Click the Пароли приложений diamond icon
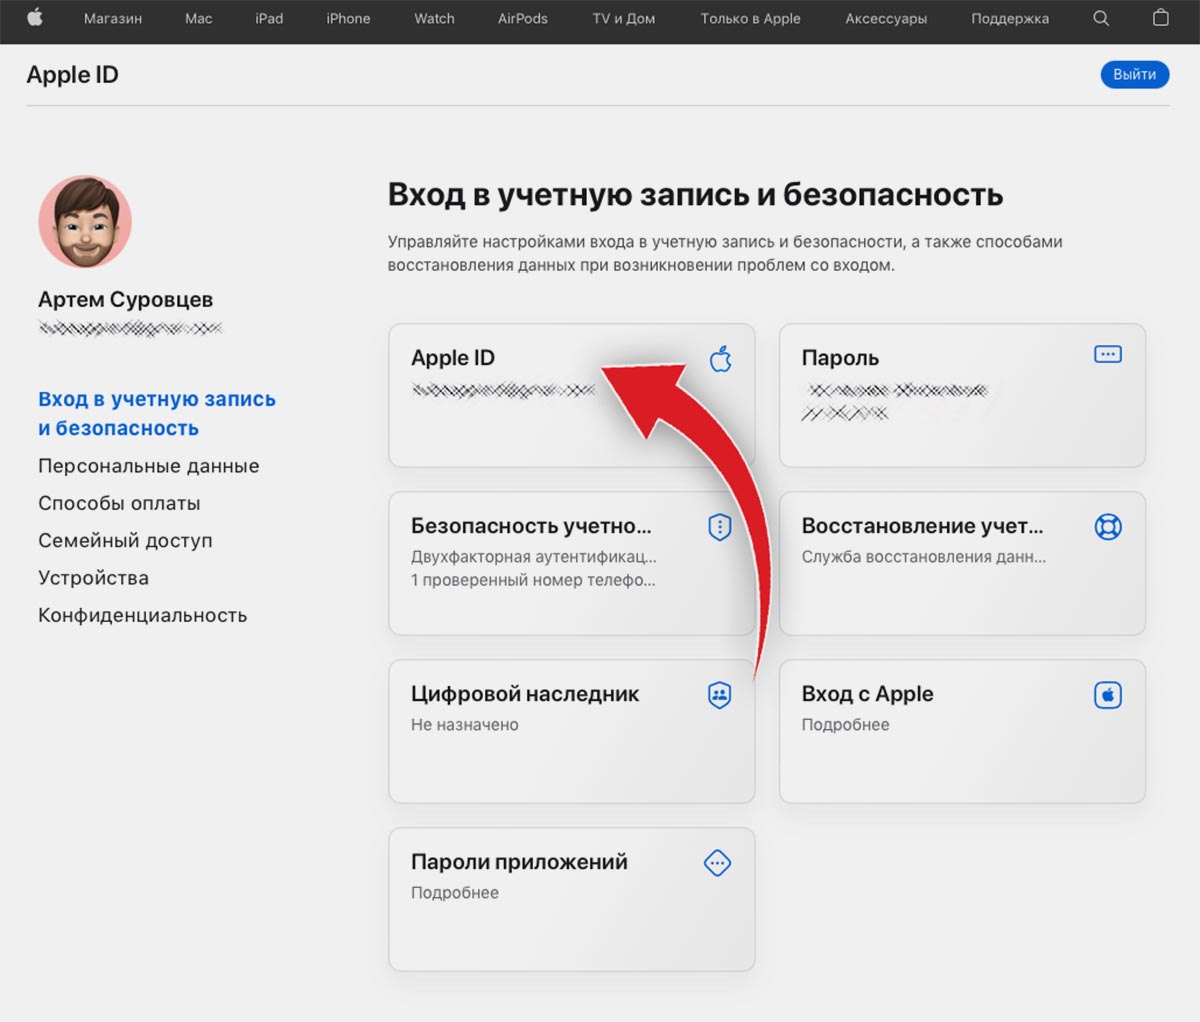Viewport: 1200px width, 1022px height. [x=718, y=863]
